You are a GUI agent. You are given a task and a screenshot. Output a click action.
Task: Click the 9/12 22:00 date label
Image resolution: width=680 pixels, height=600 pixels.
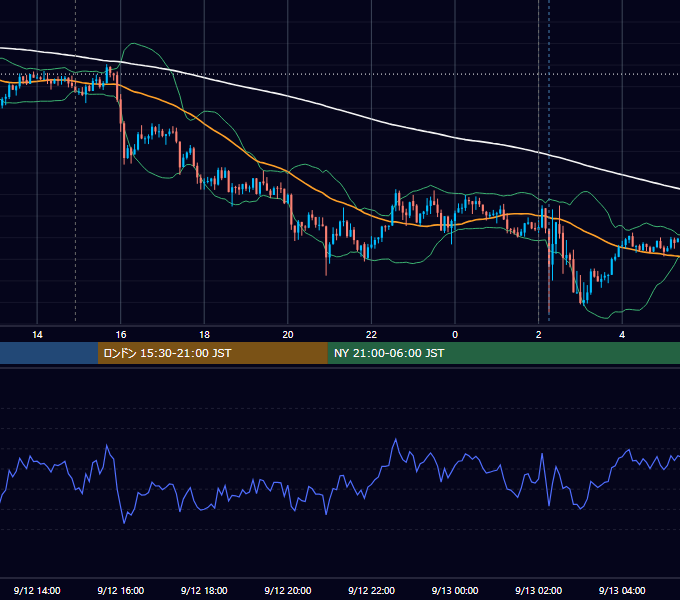coord(371,590)
